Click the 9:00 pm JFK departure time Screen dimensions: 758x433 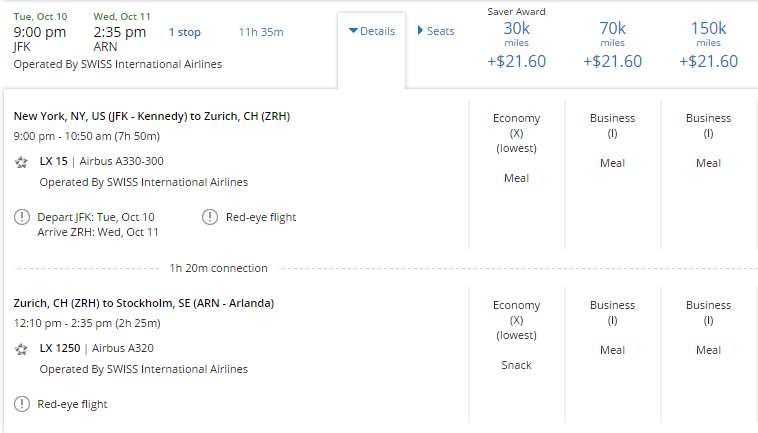pos(40,32)
